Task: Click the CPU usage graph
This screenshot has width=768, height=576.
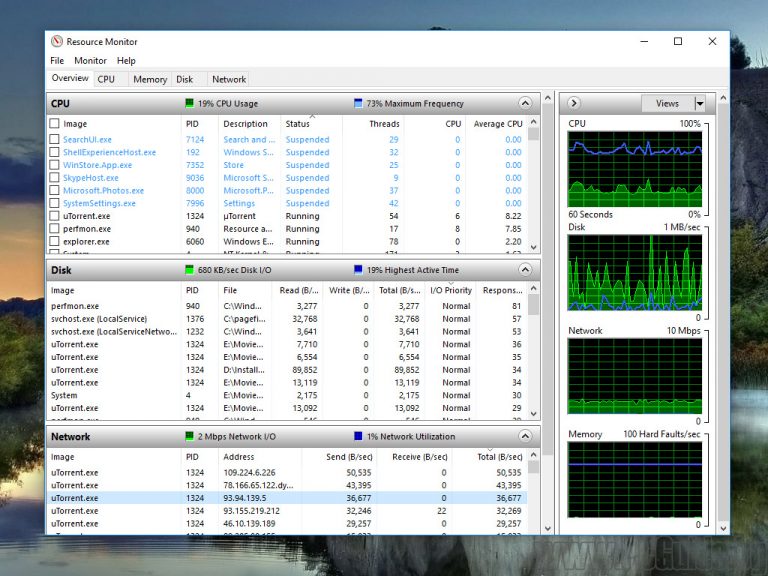Action: pos(635,169)
